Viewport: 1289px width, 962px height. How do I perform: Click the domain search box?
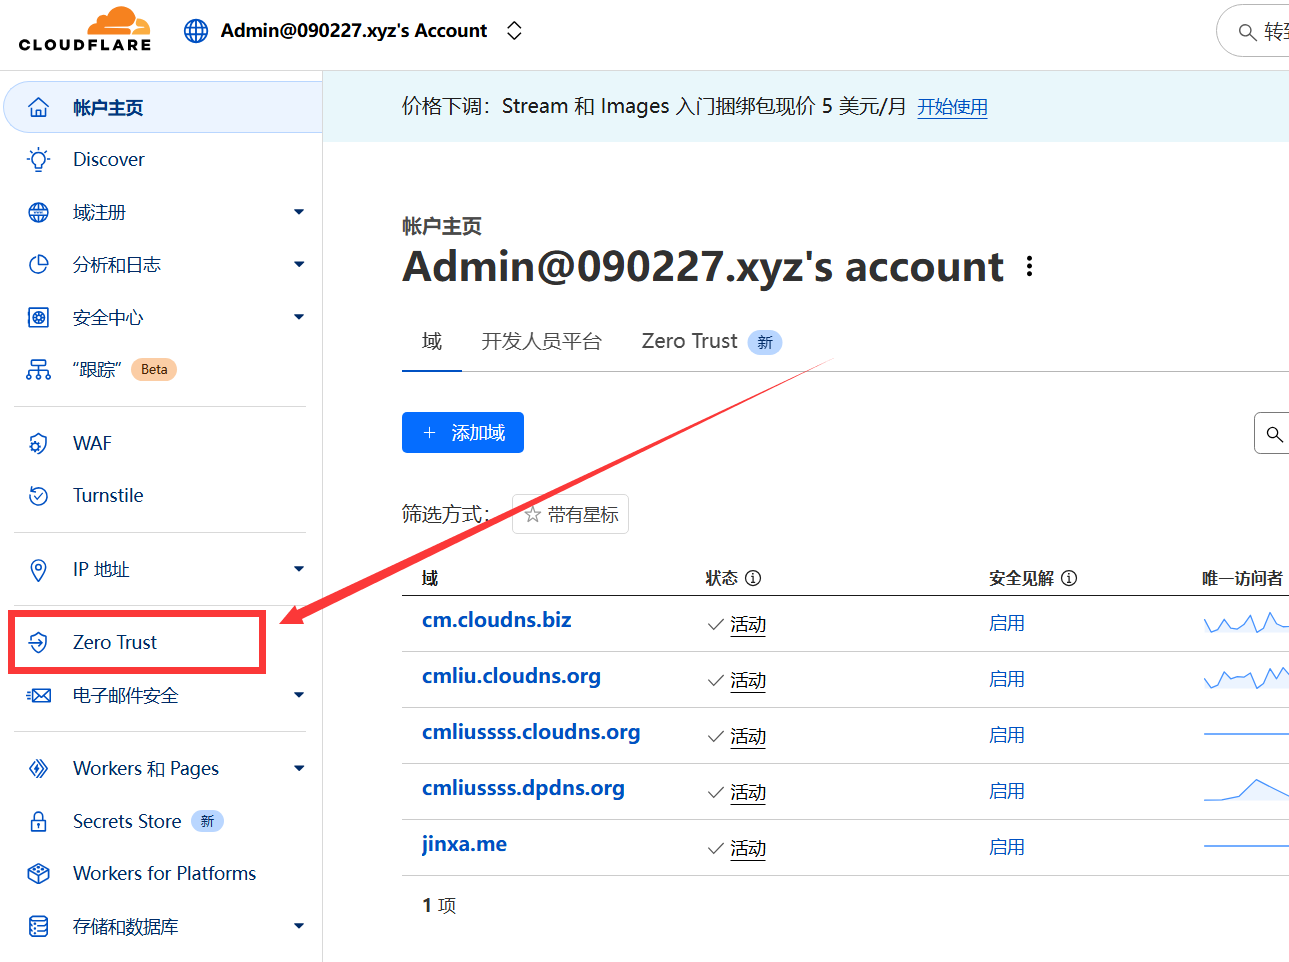click(x=1272, y=434)
